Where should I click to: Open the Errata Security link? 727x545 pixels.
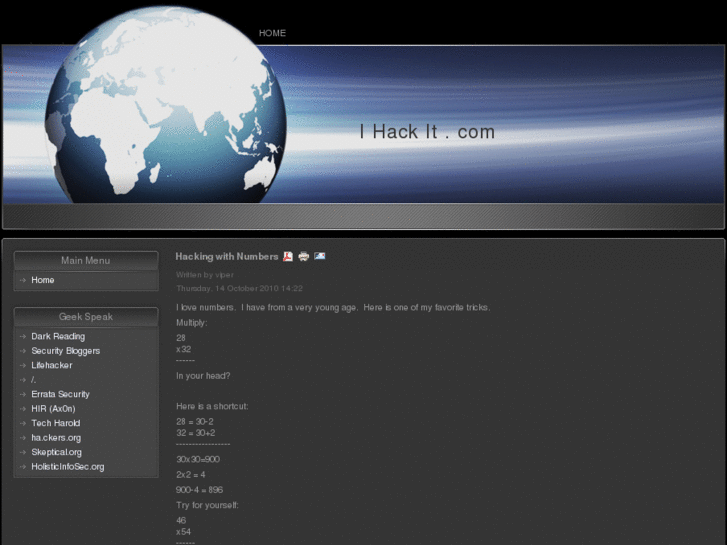coord(60,394)
